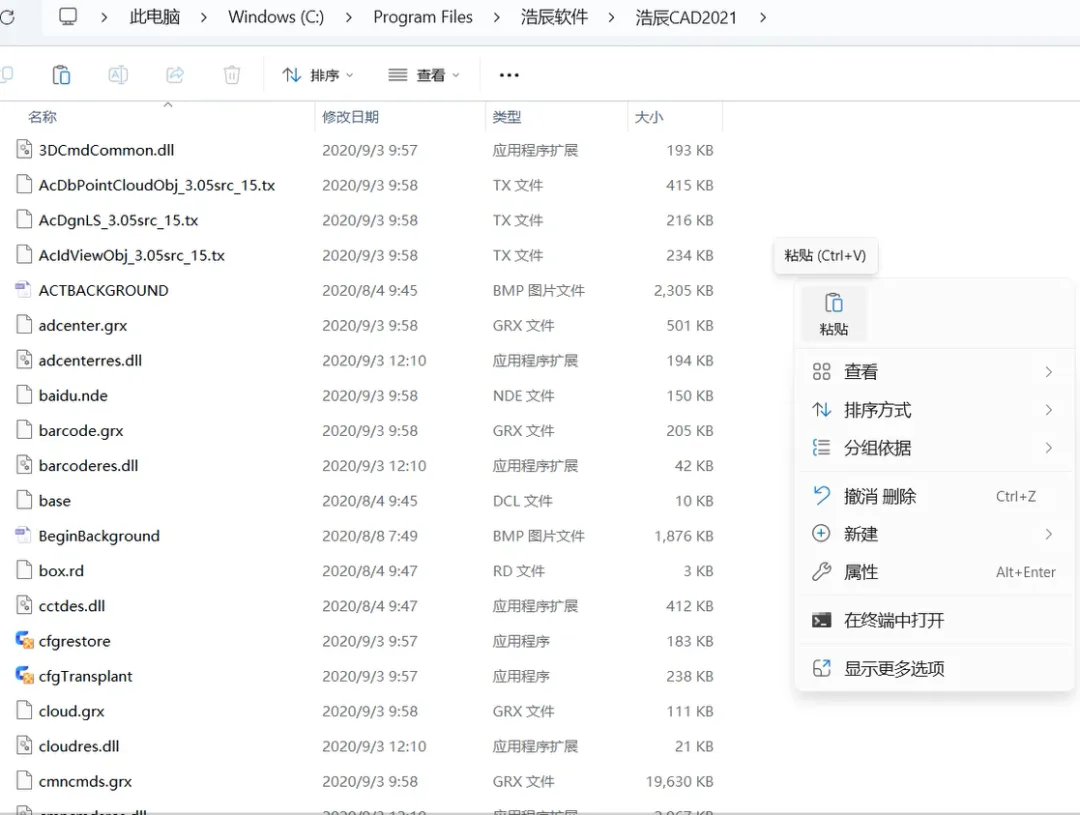Click the baidu.nde file icon
The height and width of the screenshot is (815, 1080).
coord(24,395)
